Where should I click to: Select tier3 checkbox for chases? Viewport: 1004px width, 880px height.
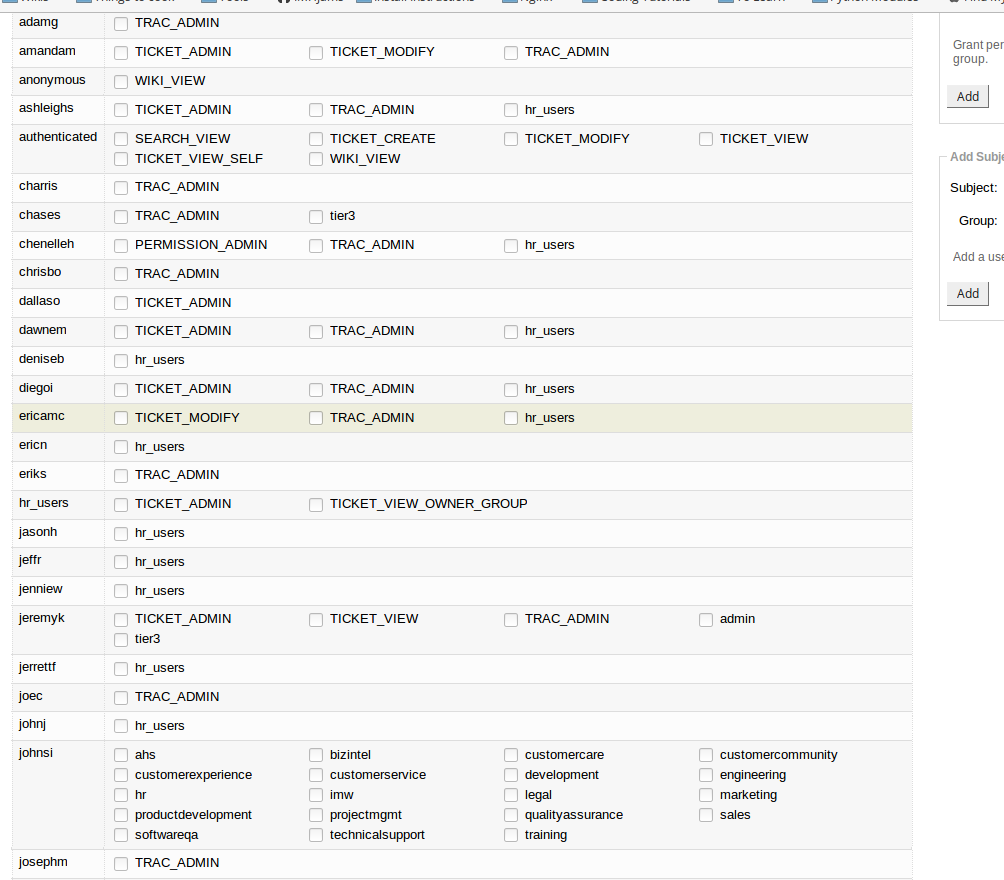tap(316, 216)
